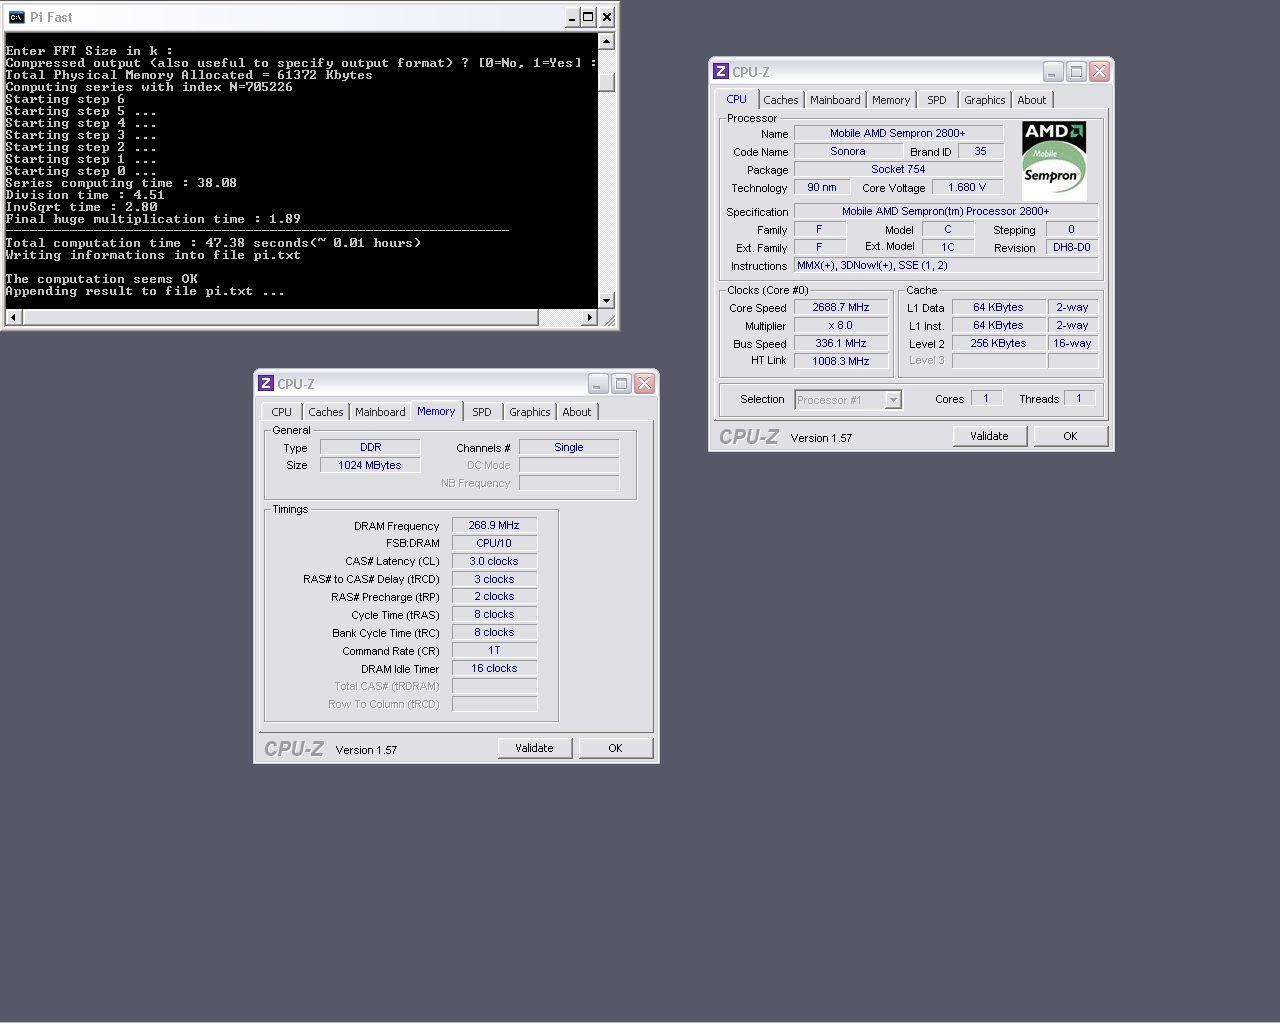Viewport: 1280px width, 1024px height.
Task: Click the Core Voltage value 1.680 V
Action: tap(967, 187)
